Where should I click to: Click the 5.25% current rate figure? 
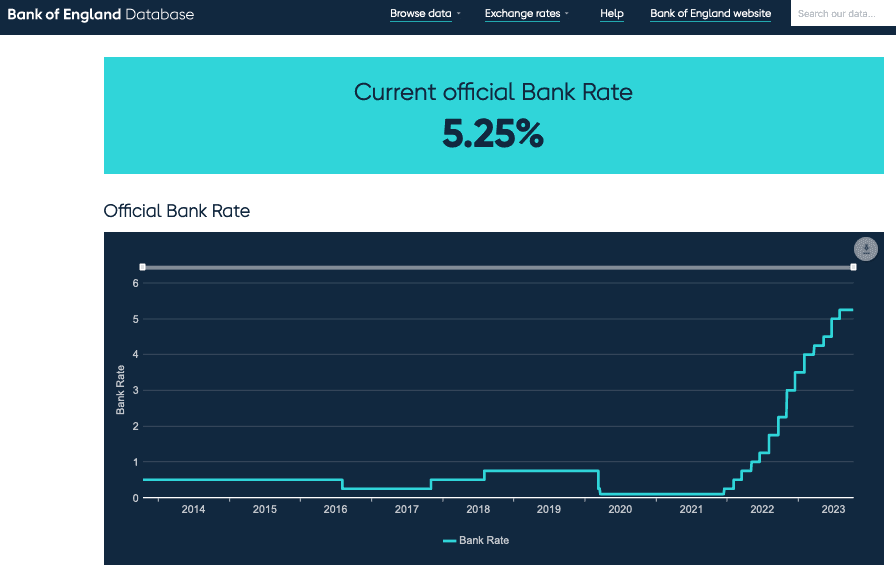(493, 134)
